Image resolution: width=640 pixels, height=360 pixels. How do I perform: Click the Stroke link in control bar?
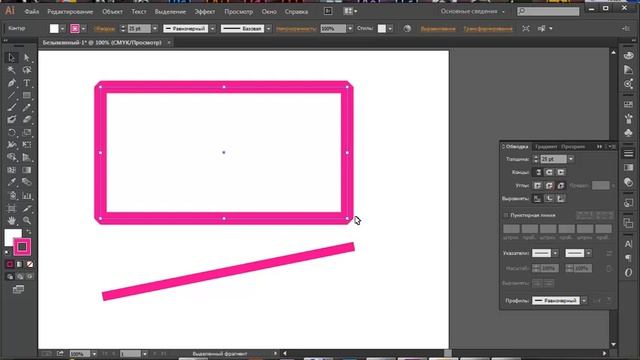pyautogui.click(x=104, y=29)
